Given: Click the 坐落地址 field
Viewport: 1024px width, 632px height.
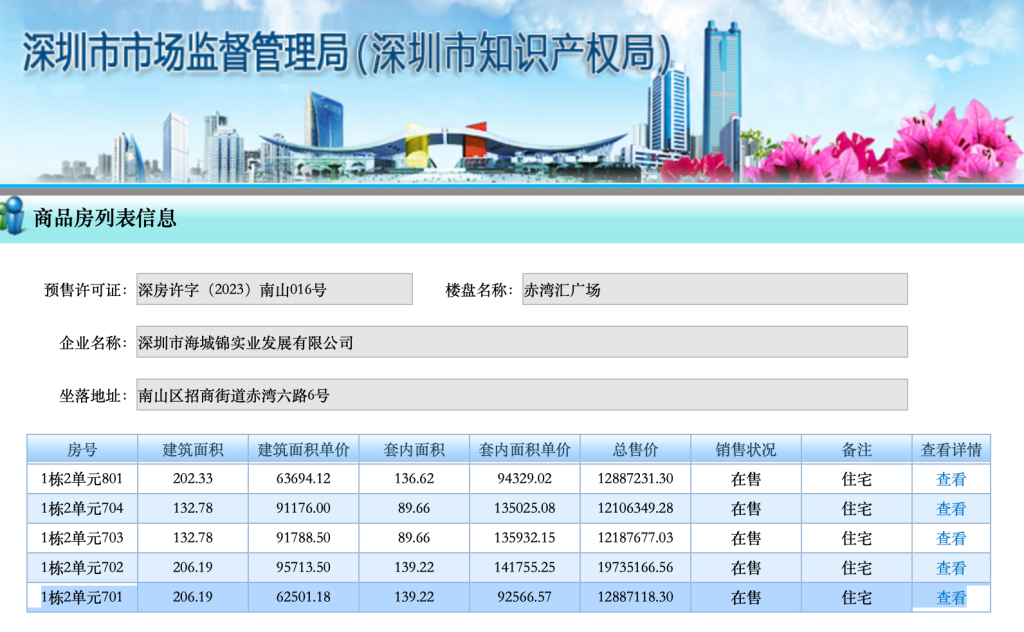Looking at the screenshot, I should click(521, 394).
